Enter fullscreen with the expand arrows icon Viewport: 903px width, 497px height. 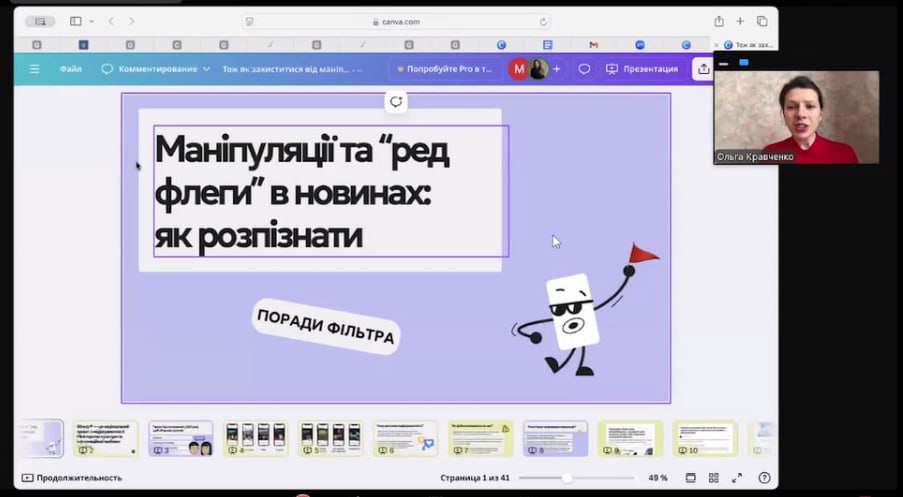[x=737, y=478]
